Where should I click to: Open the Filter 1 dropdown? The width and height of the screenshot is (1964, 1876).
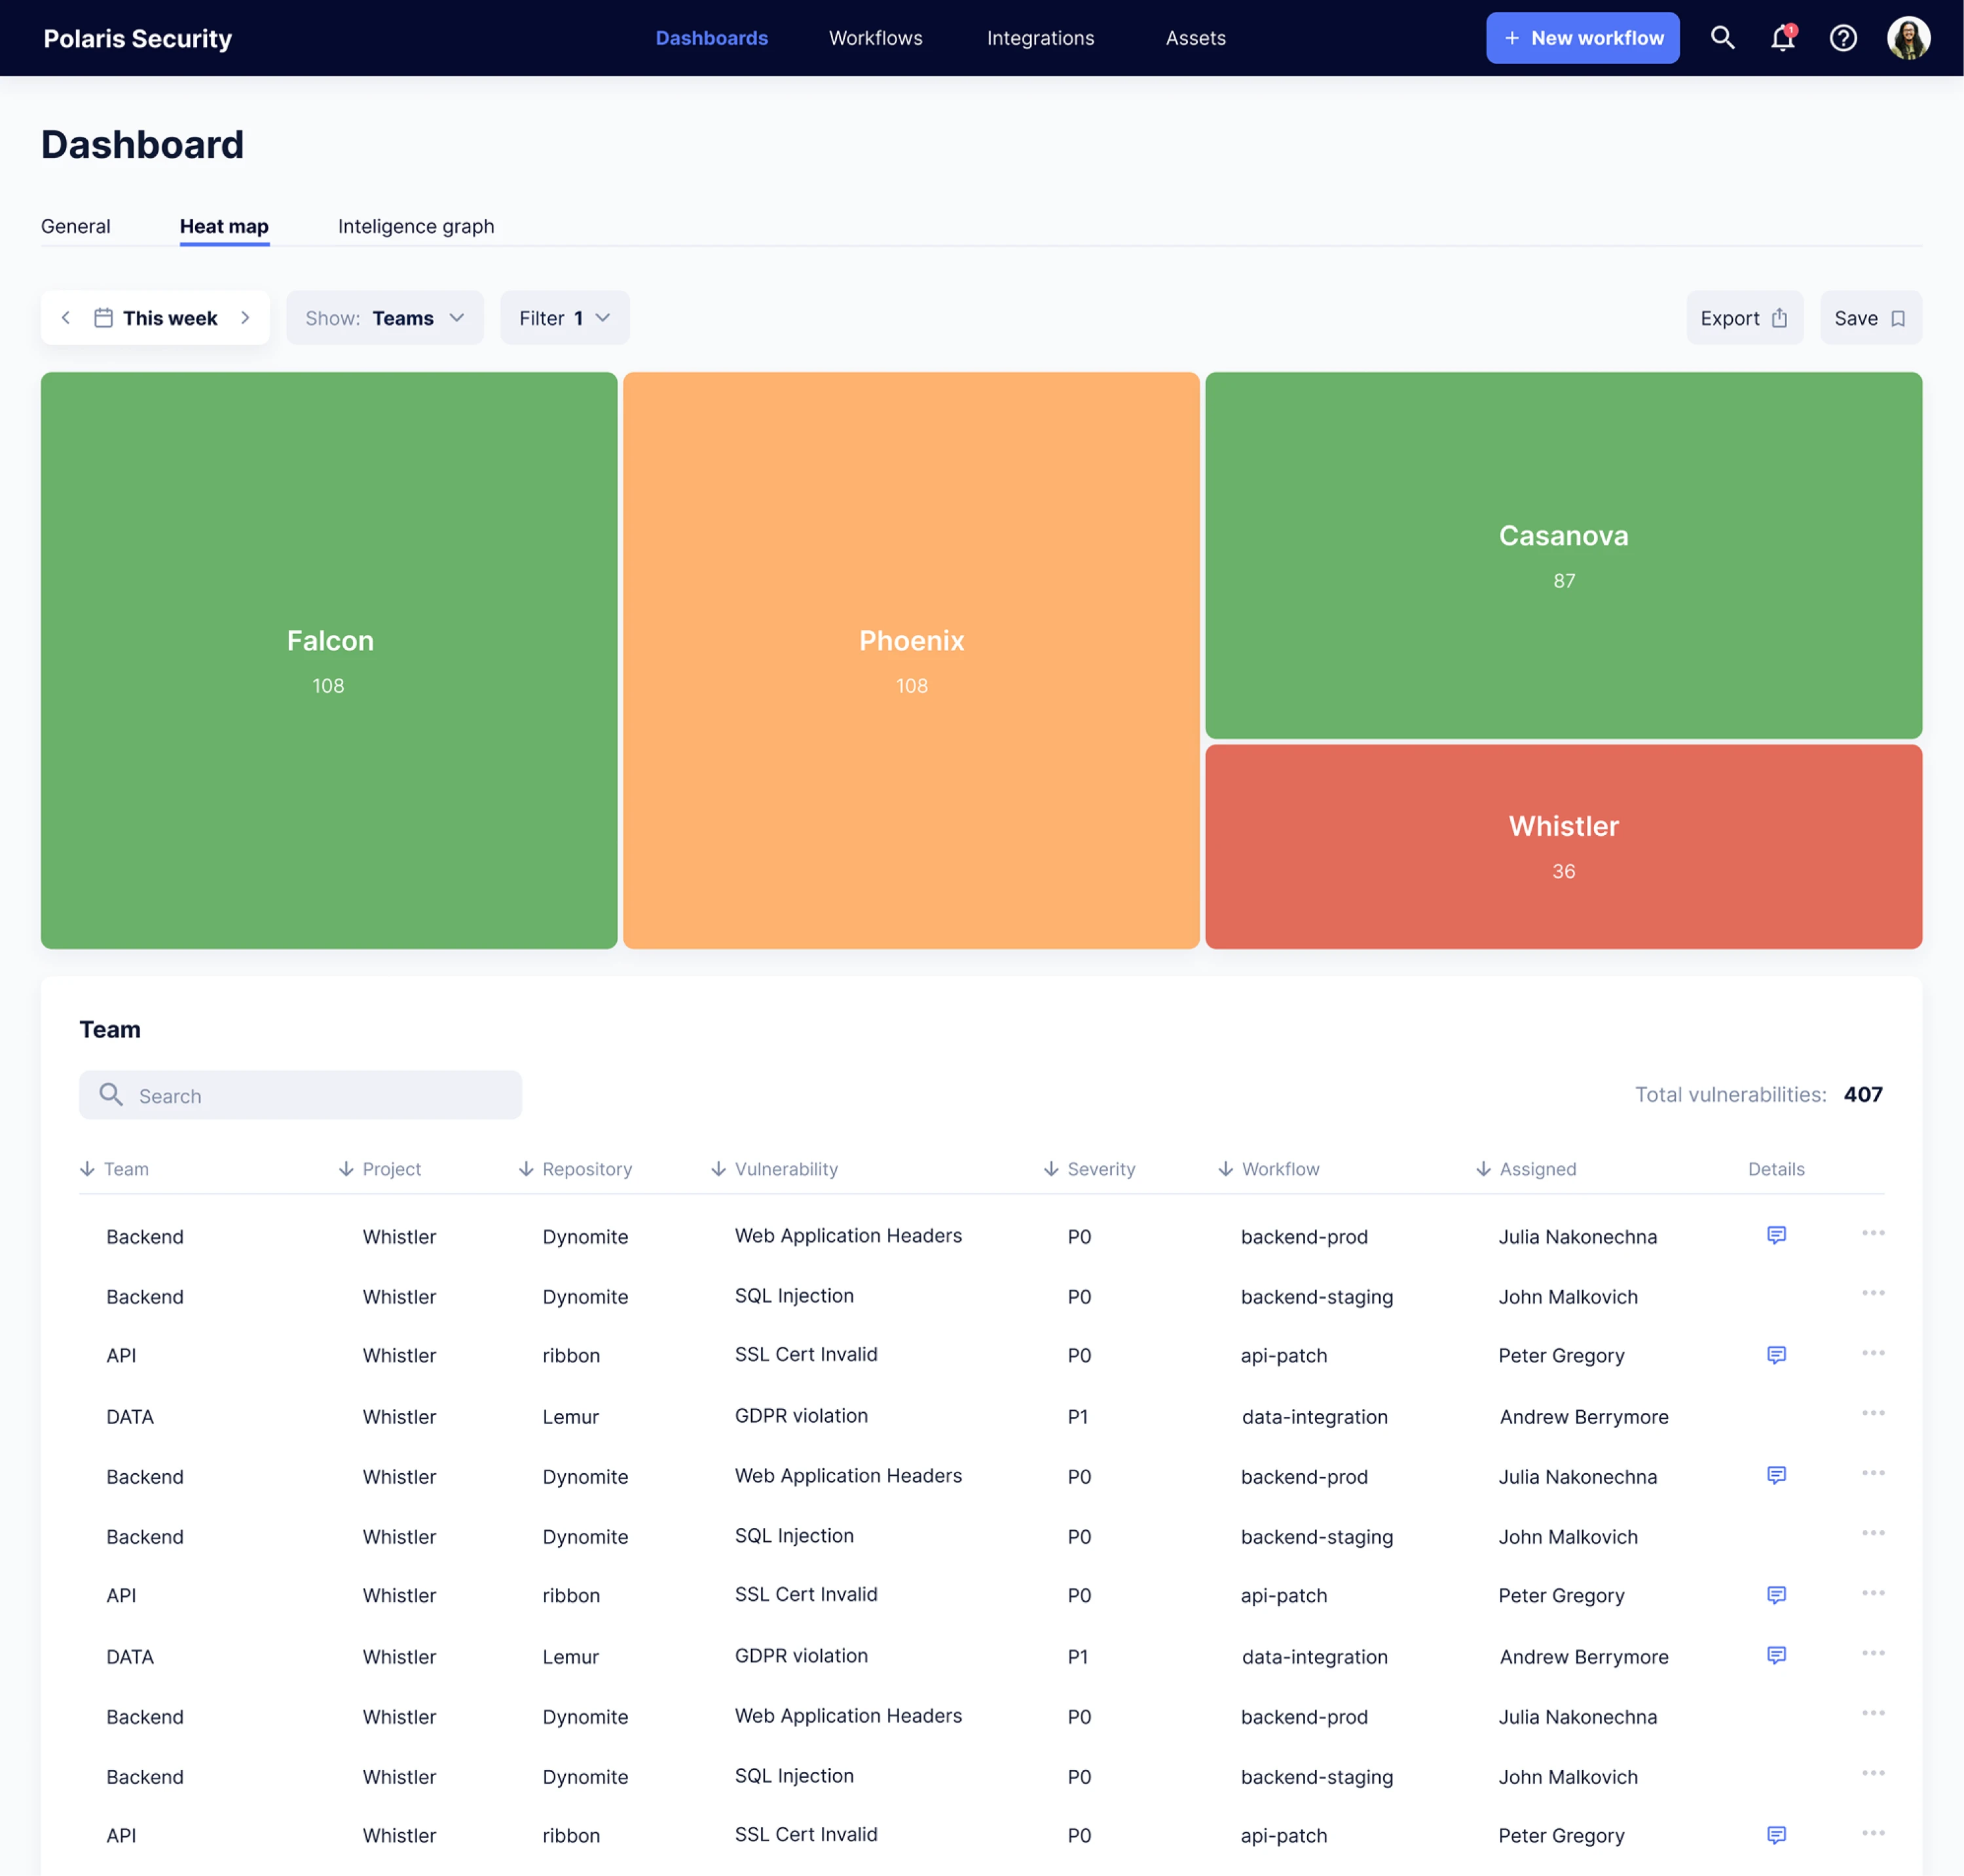564,318
